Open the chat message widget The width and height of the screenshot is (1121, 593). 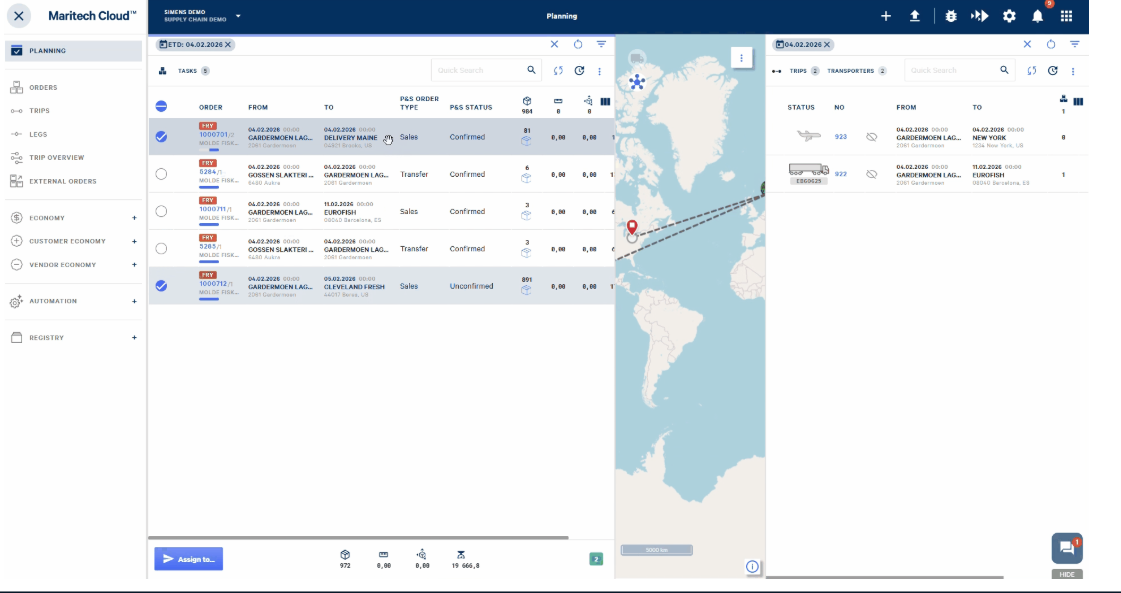pyautogui.click(x=1067, y=549)
